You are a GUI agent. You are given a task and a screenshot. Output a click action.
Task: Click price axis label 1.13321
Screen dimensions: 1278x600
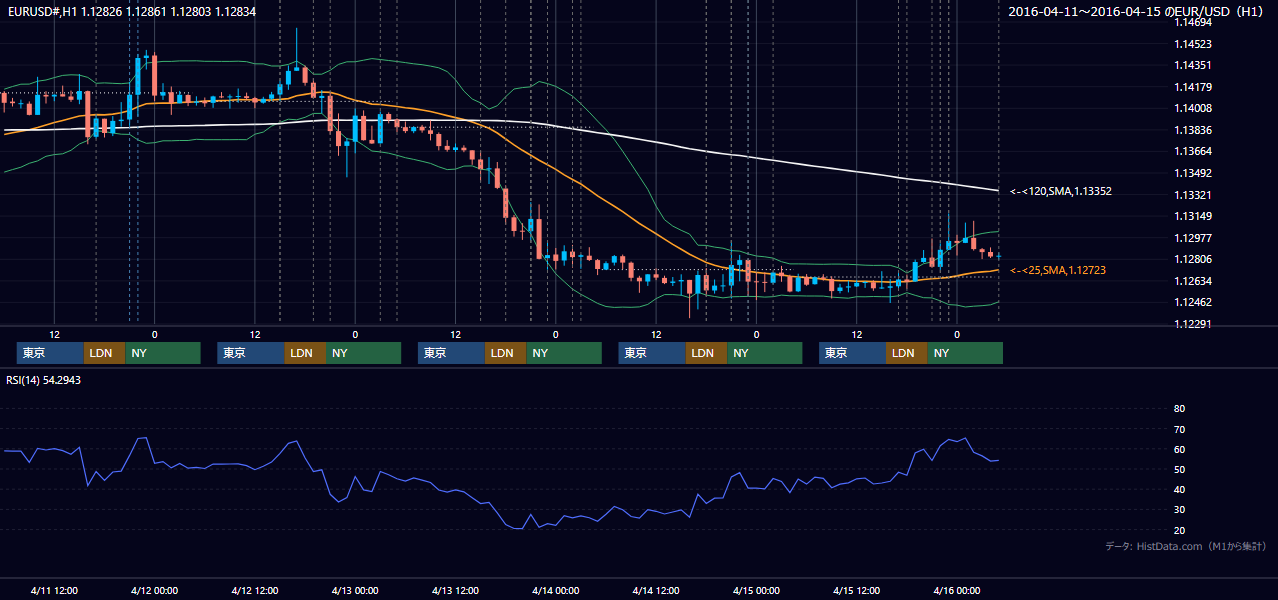[x=1193, y=195]
